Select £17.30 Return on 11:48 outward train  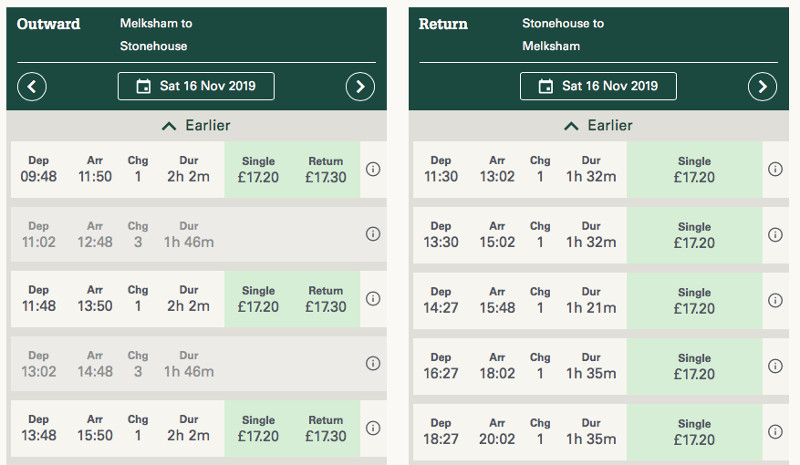pos(326,299)
